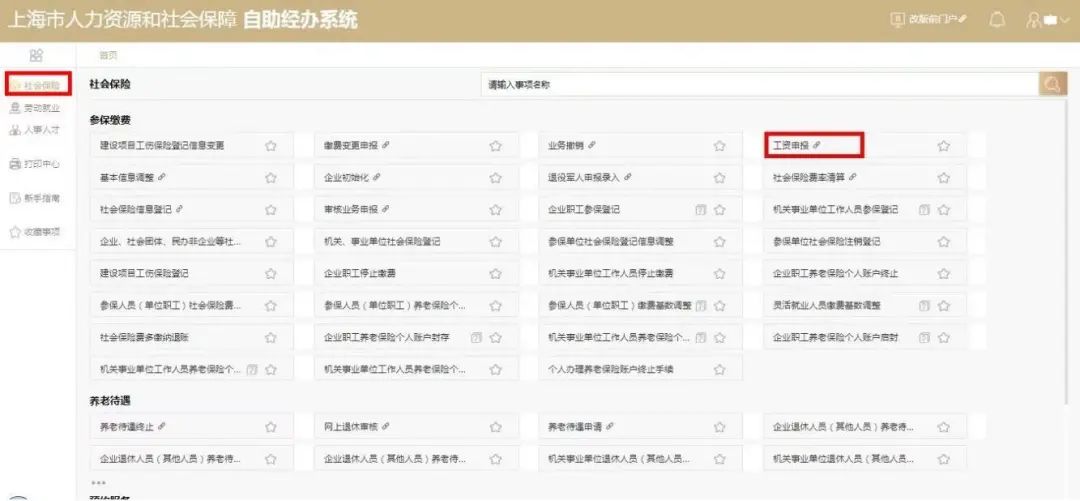Image resolution: width=1080 pixels, height=501 pixels.
Task: Open 收藏事项 in the sidebar
Action: coord(36,232)
